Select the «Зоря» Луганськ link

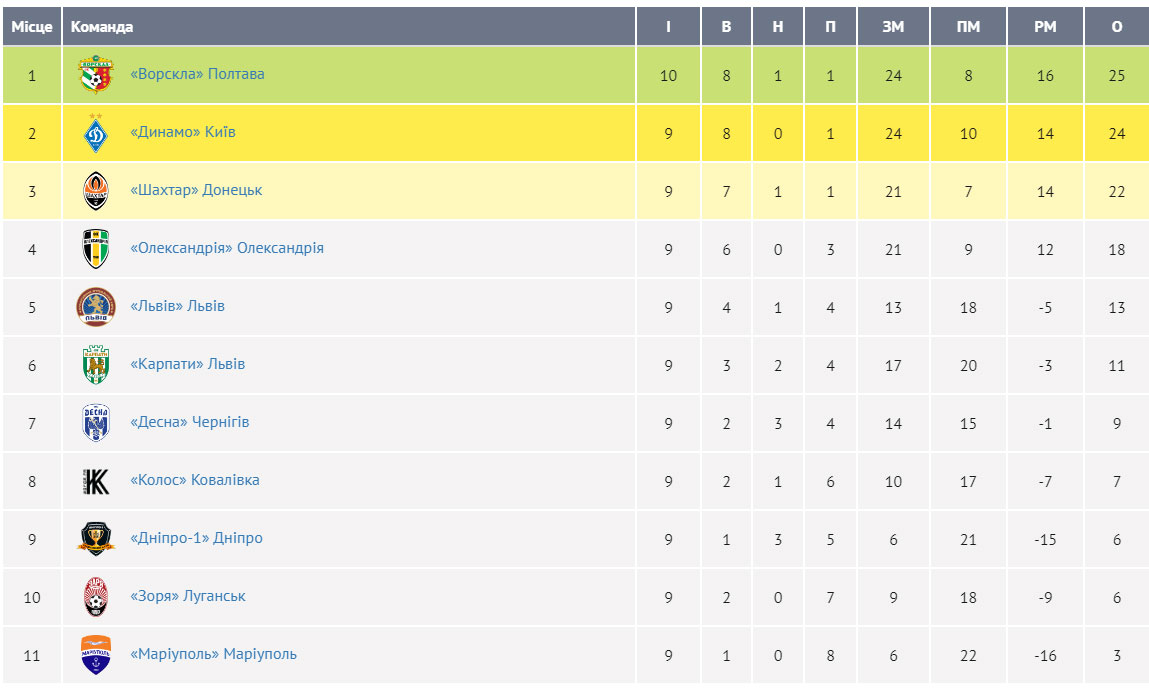coord(188,596)
